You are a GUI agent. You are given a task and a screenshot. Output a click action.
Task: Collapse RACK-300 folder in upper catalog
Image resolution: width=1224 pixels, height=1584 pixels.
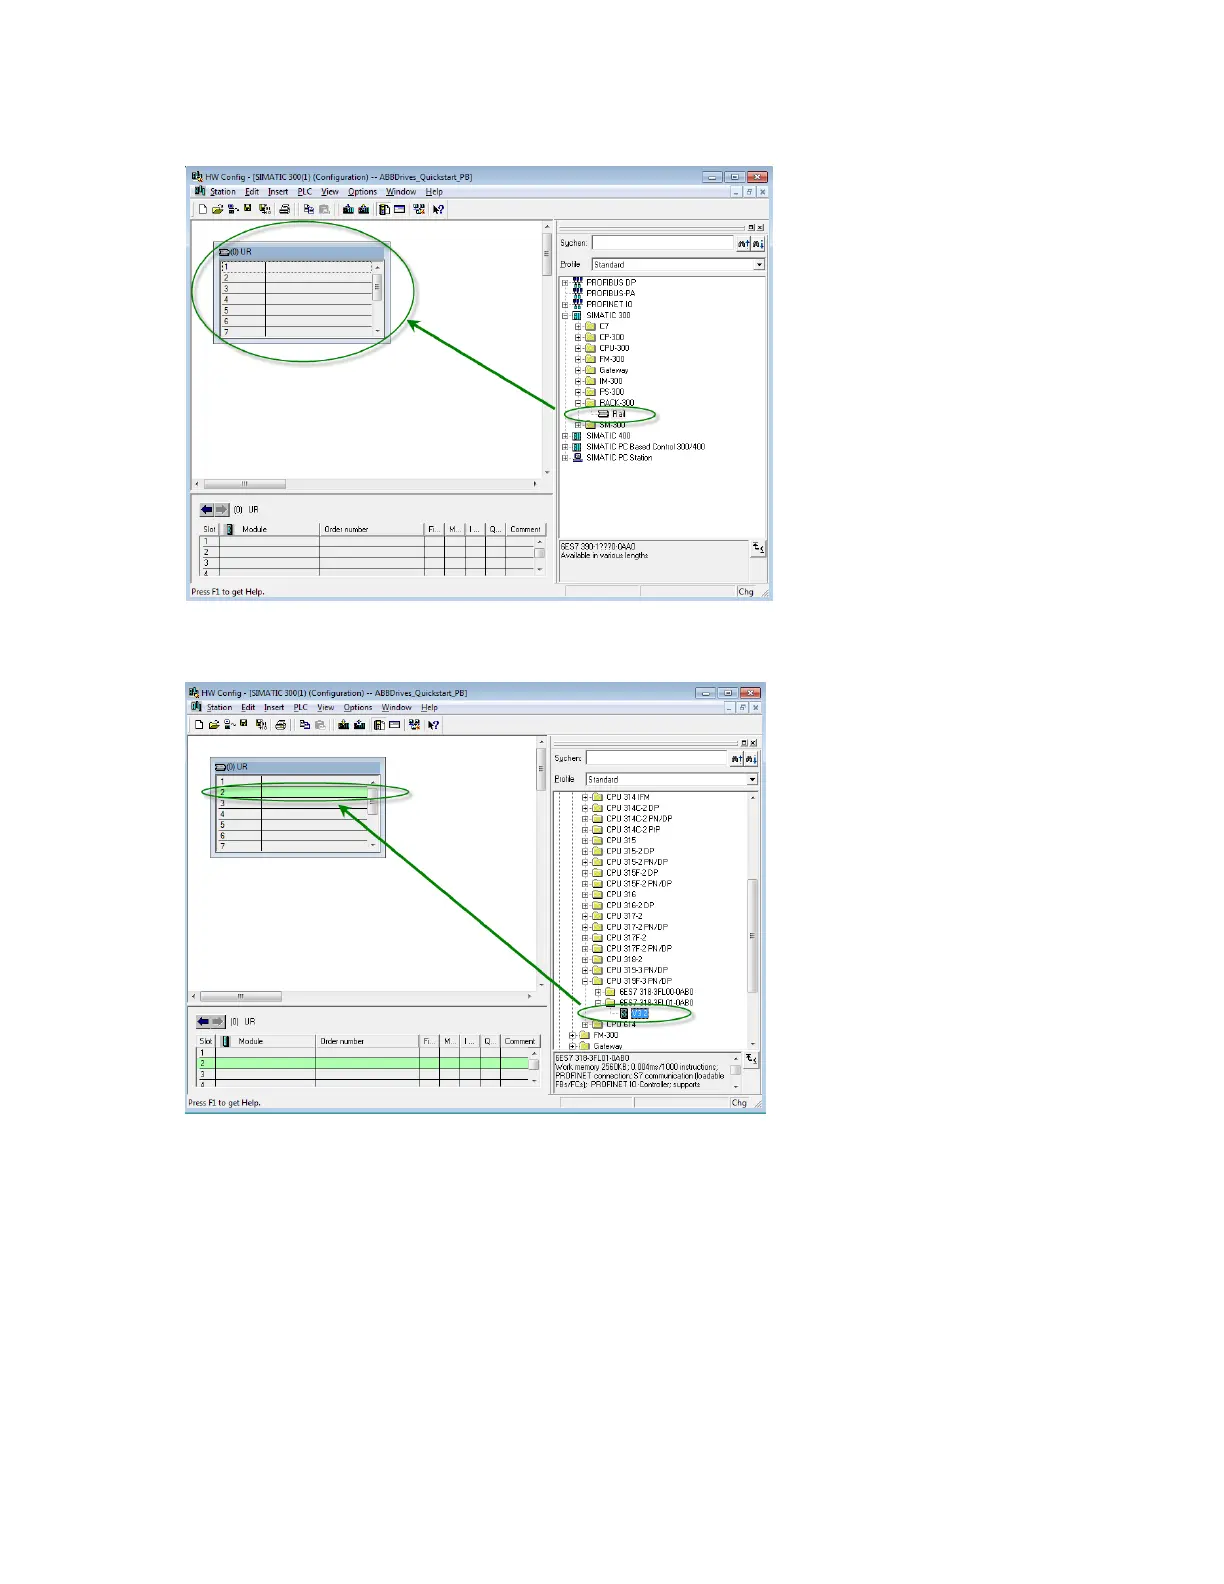click(x=578, y=403)
